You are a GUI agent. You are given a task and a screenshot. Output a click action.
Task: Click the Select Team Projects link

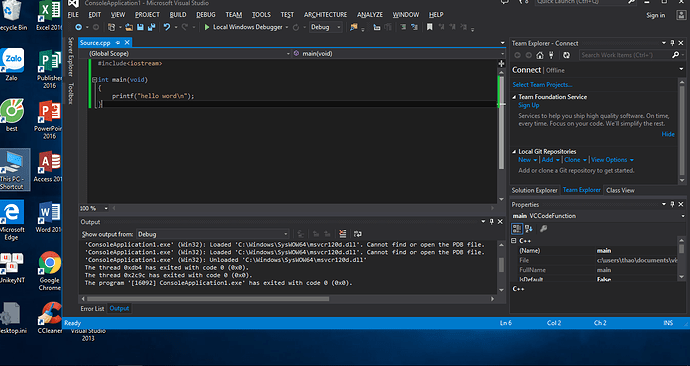[x=542, y=85]
